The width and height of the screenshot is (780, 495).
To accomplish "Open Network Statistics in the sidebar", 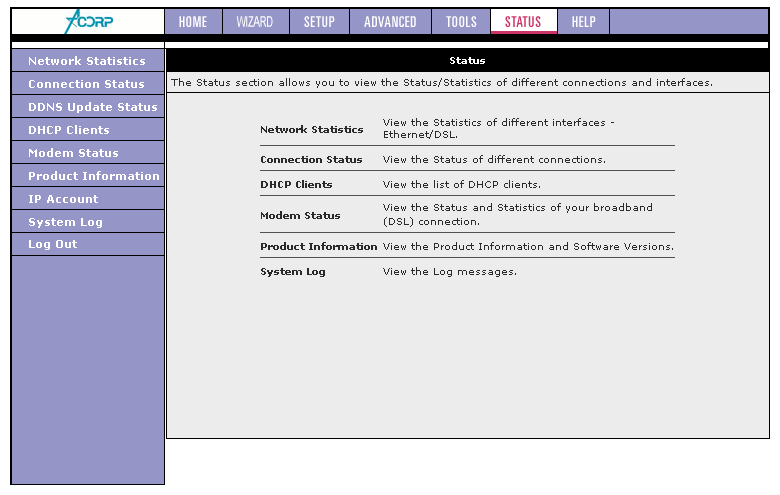I will 88,61.
